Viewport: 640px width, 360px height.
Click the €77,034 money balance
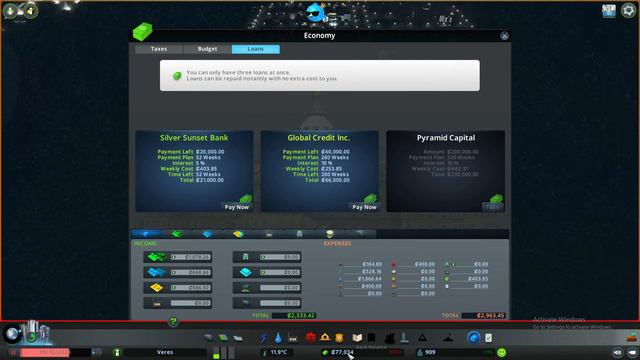tap(342, 352)
